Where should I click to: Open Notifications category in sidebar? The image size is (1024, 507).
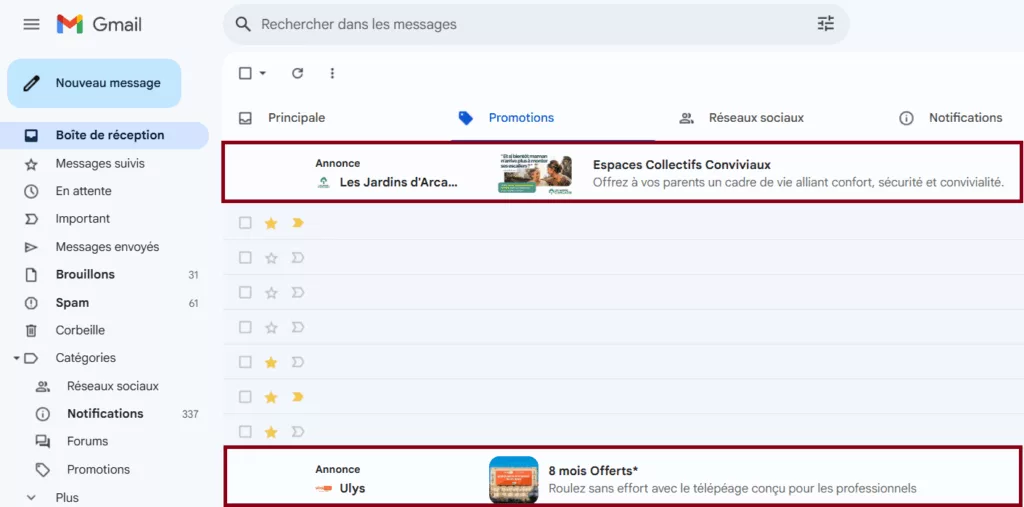pyautogui.click(x=104, y=414)
